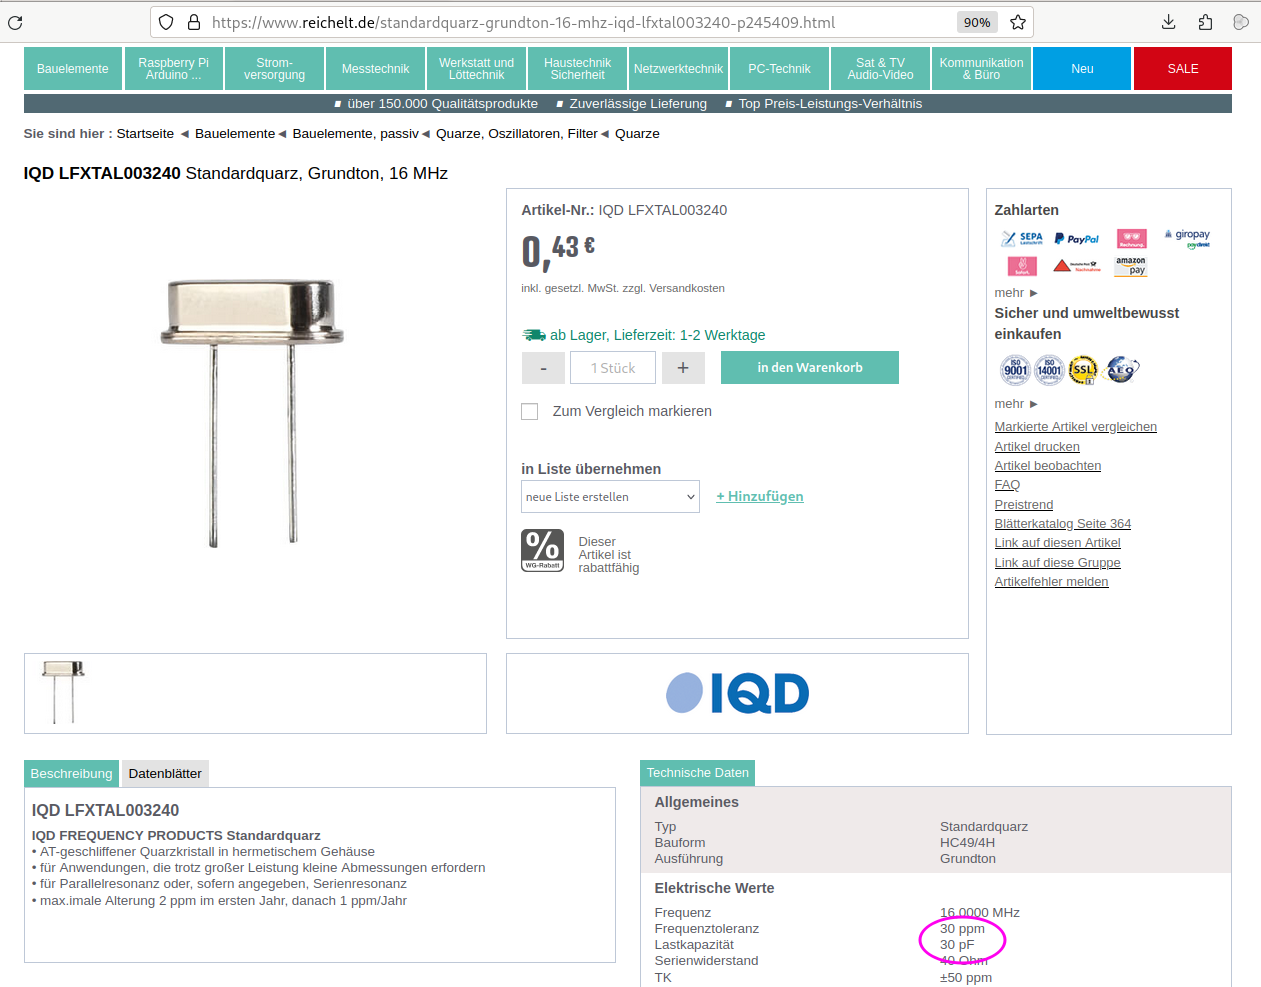Open the neue Liste erstellen dropdown
Image resolution: width=1261 pixels, height=987 pixels.
click(x=610, y=497)
